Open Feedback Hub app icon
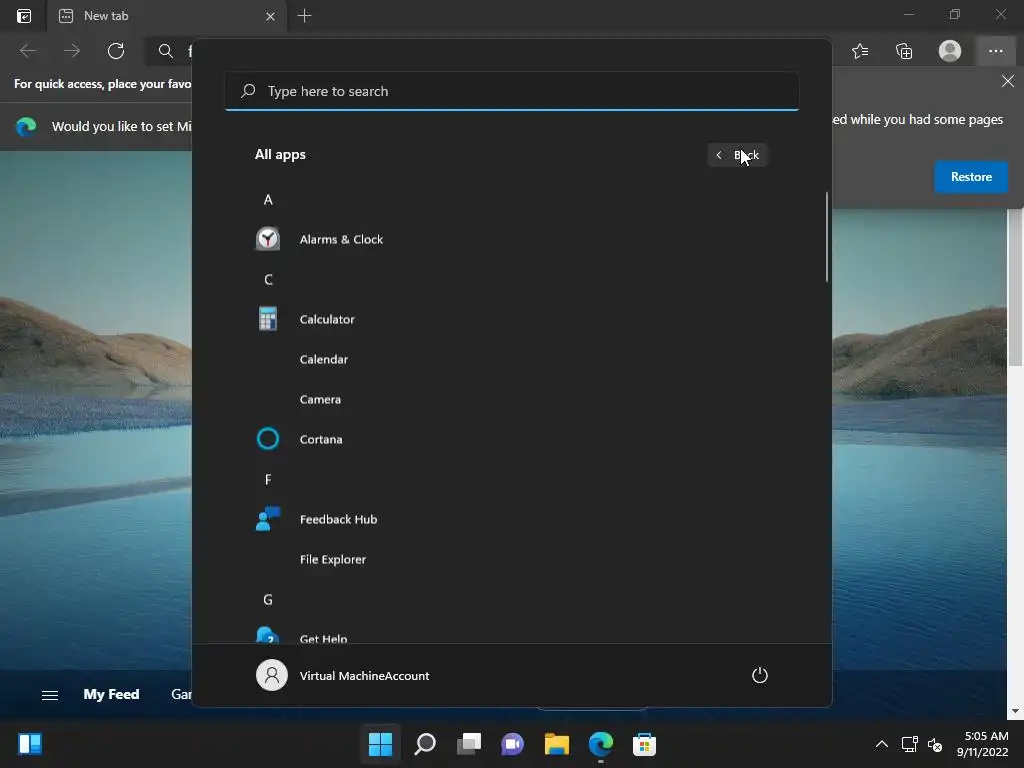Screen dimensions: 1024x768 (x=268, y=519)
